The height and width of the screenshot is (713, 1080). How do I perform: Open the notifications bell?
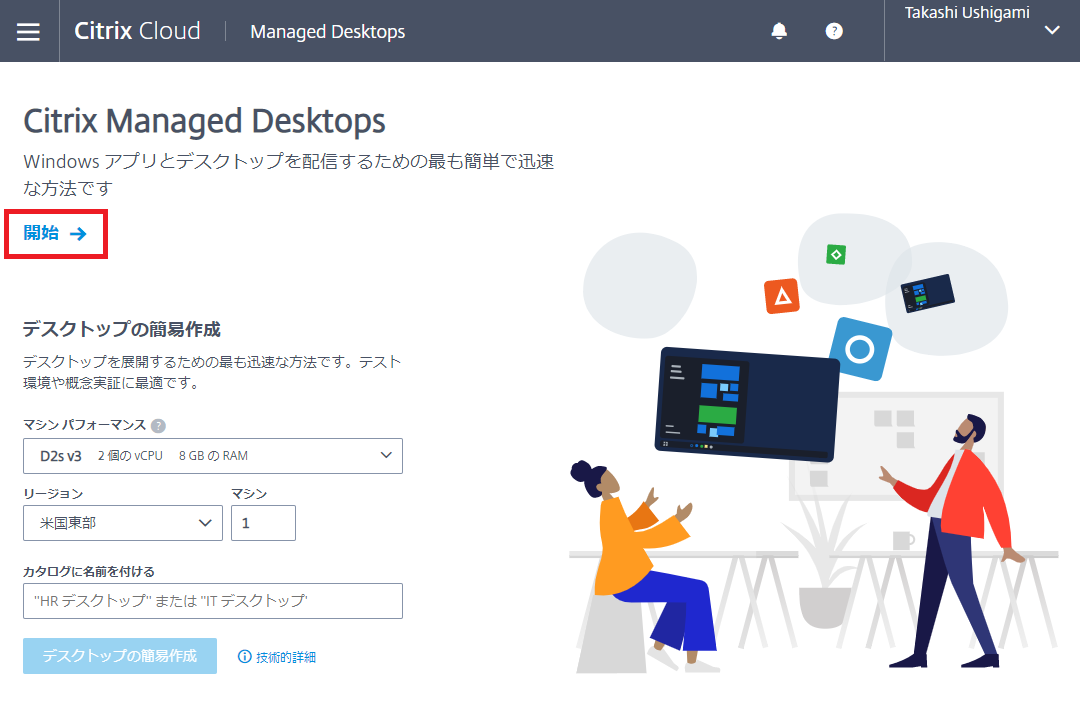click(779, 30)
